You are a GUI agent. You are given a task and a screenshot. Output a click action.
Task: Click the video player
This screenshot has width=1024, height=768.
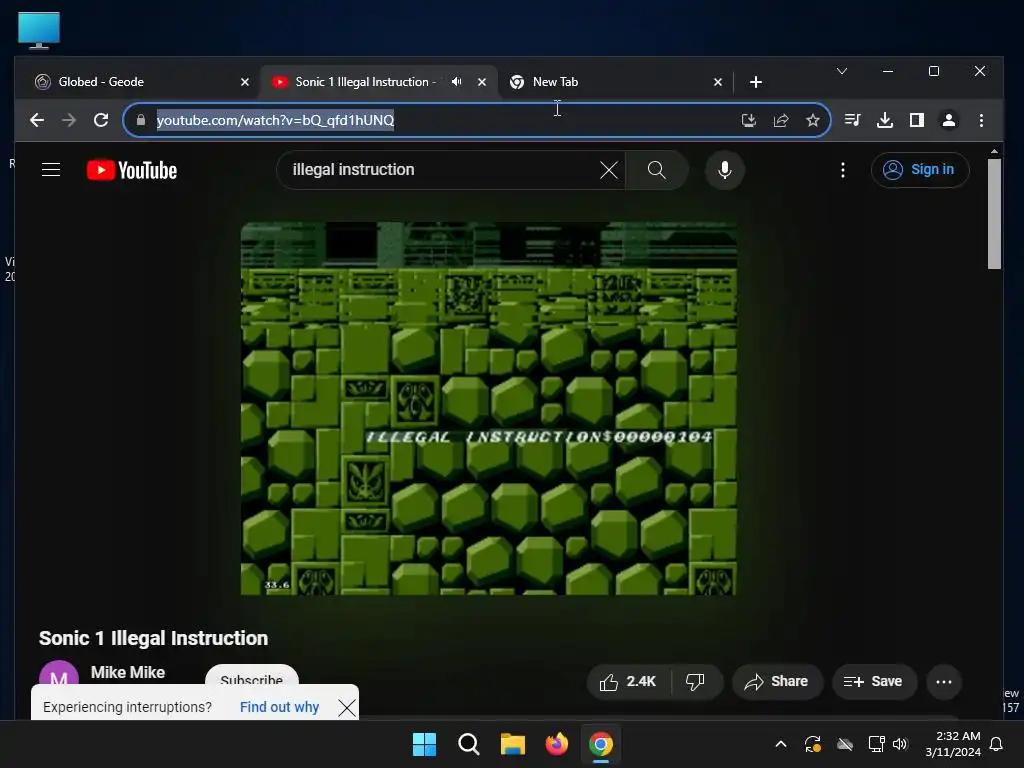tap(488, 409)
